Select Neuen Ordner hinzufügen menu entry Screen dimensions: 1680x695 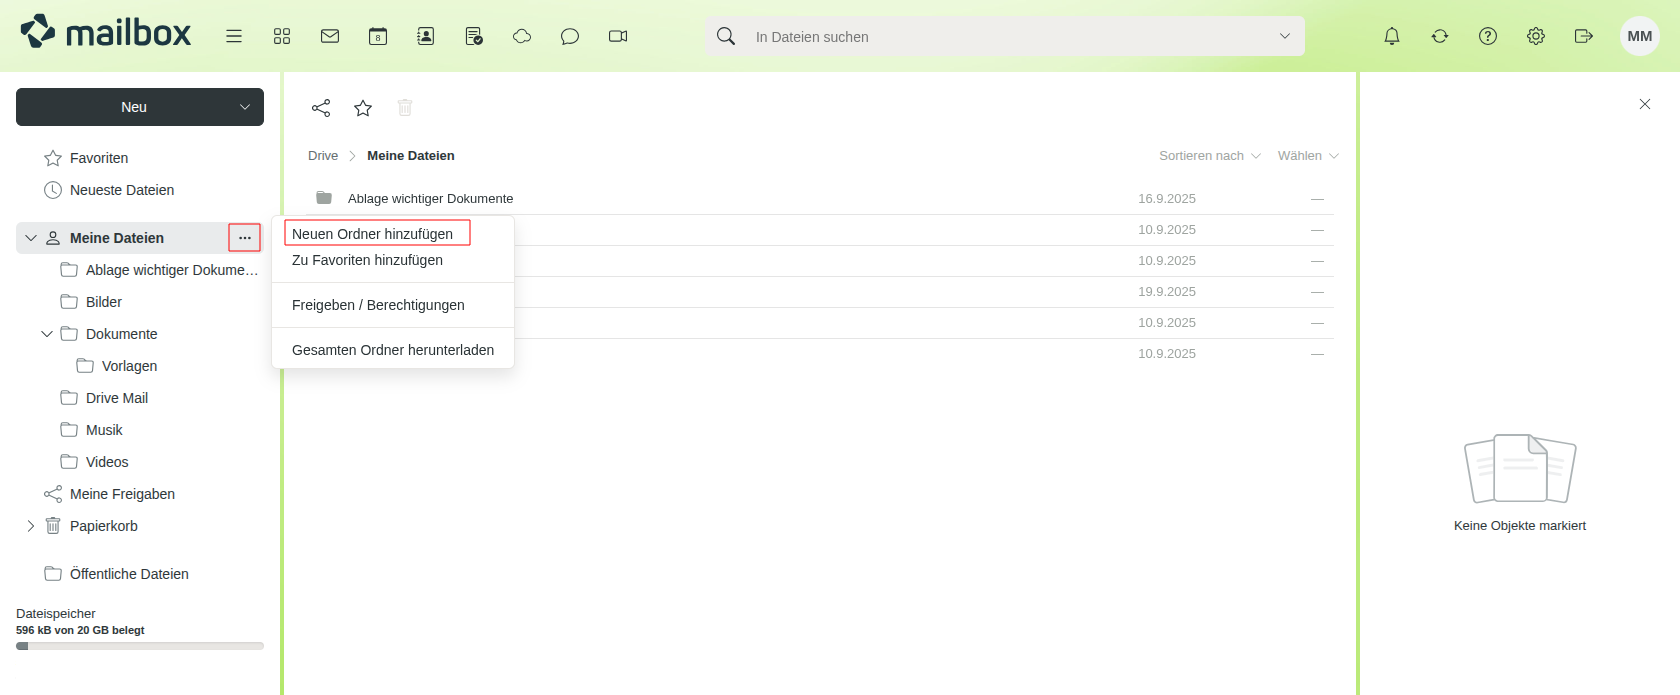pyautogui.click(x=373, y=234)
